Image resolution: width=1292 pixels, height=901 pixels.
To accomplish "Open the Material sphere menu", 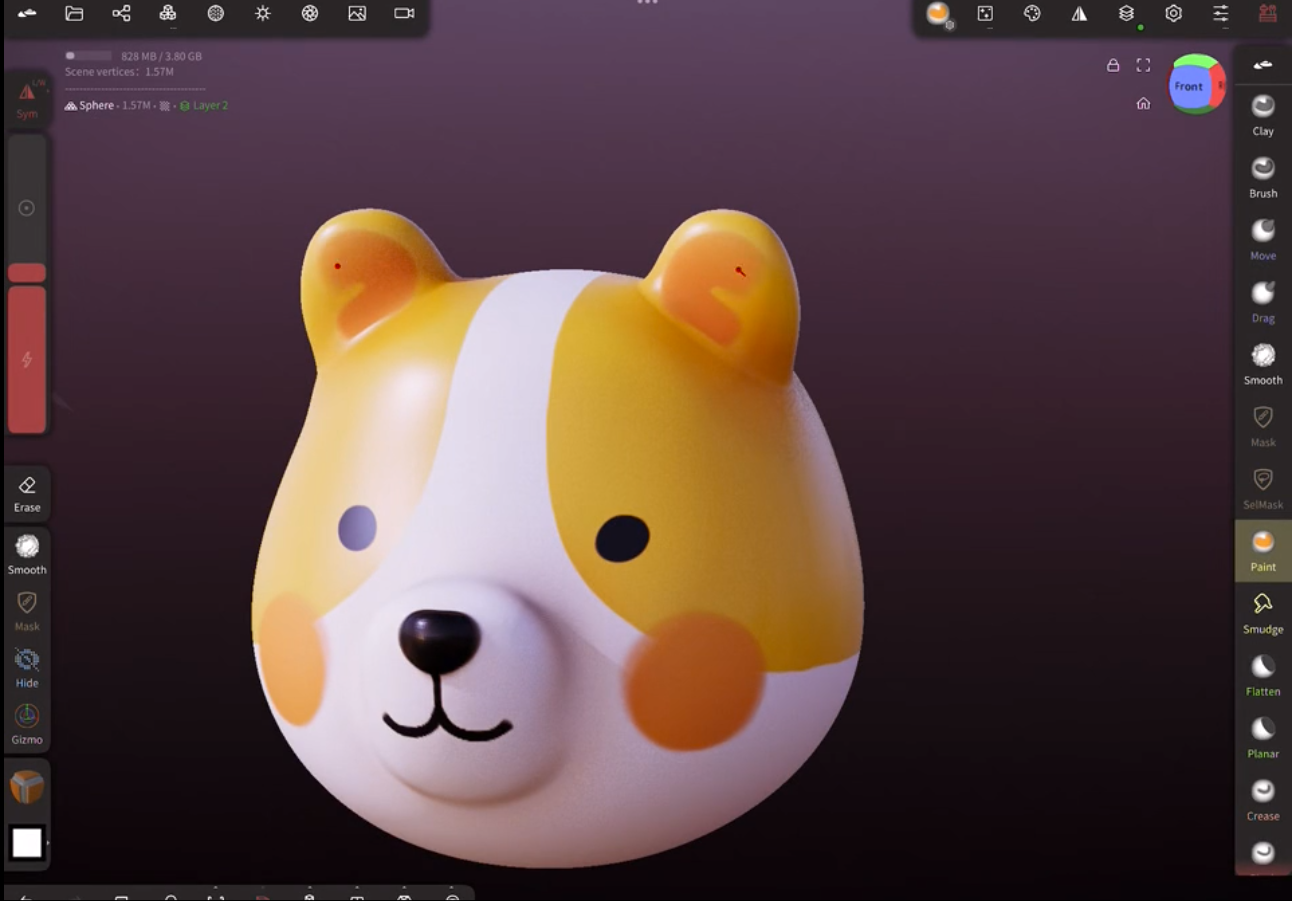I will click(215, 13).
